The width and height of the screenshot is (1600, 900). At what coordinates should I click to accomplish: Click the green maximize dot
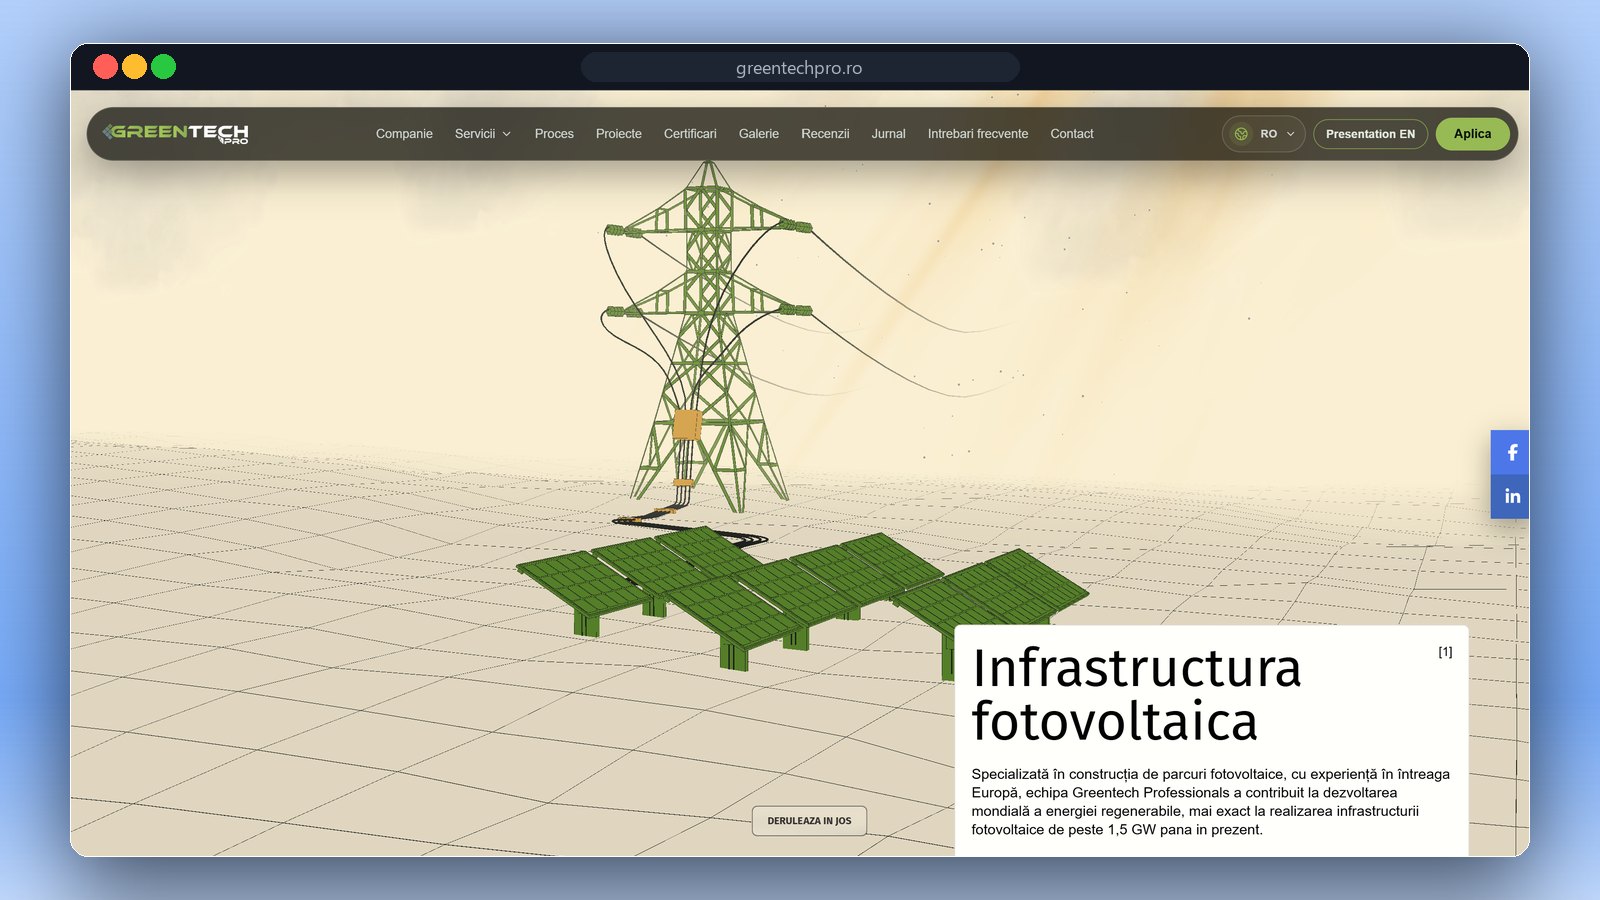[163, 67]
